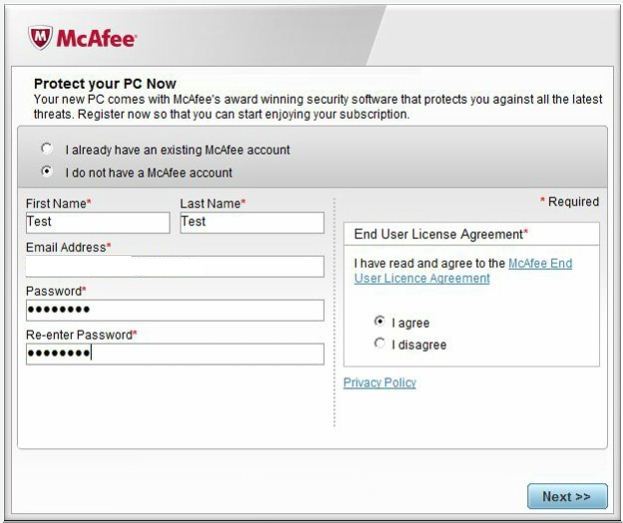Click the McAfee shield logo
Screen dimensions: 623x523
[x=40, y=38]
